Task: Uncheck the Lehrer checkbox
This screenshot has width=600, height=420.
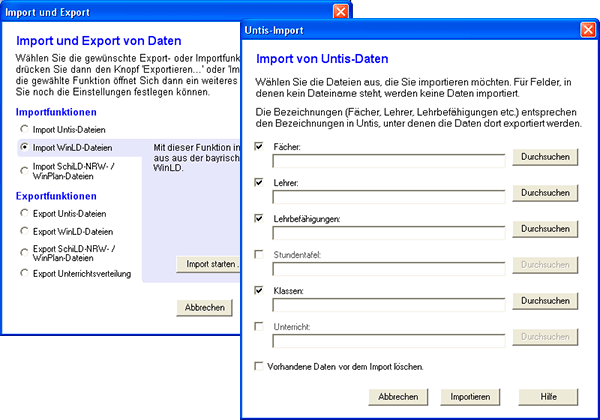Action: click(259, 182)
